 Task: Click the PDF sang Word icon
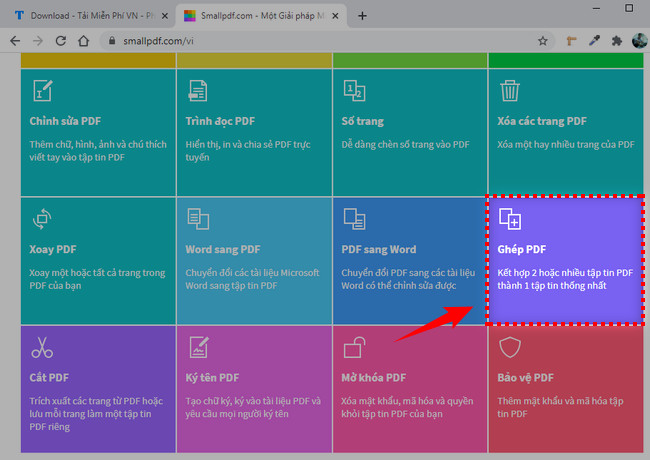click(354, 219)
